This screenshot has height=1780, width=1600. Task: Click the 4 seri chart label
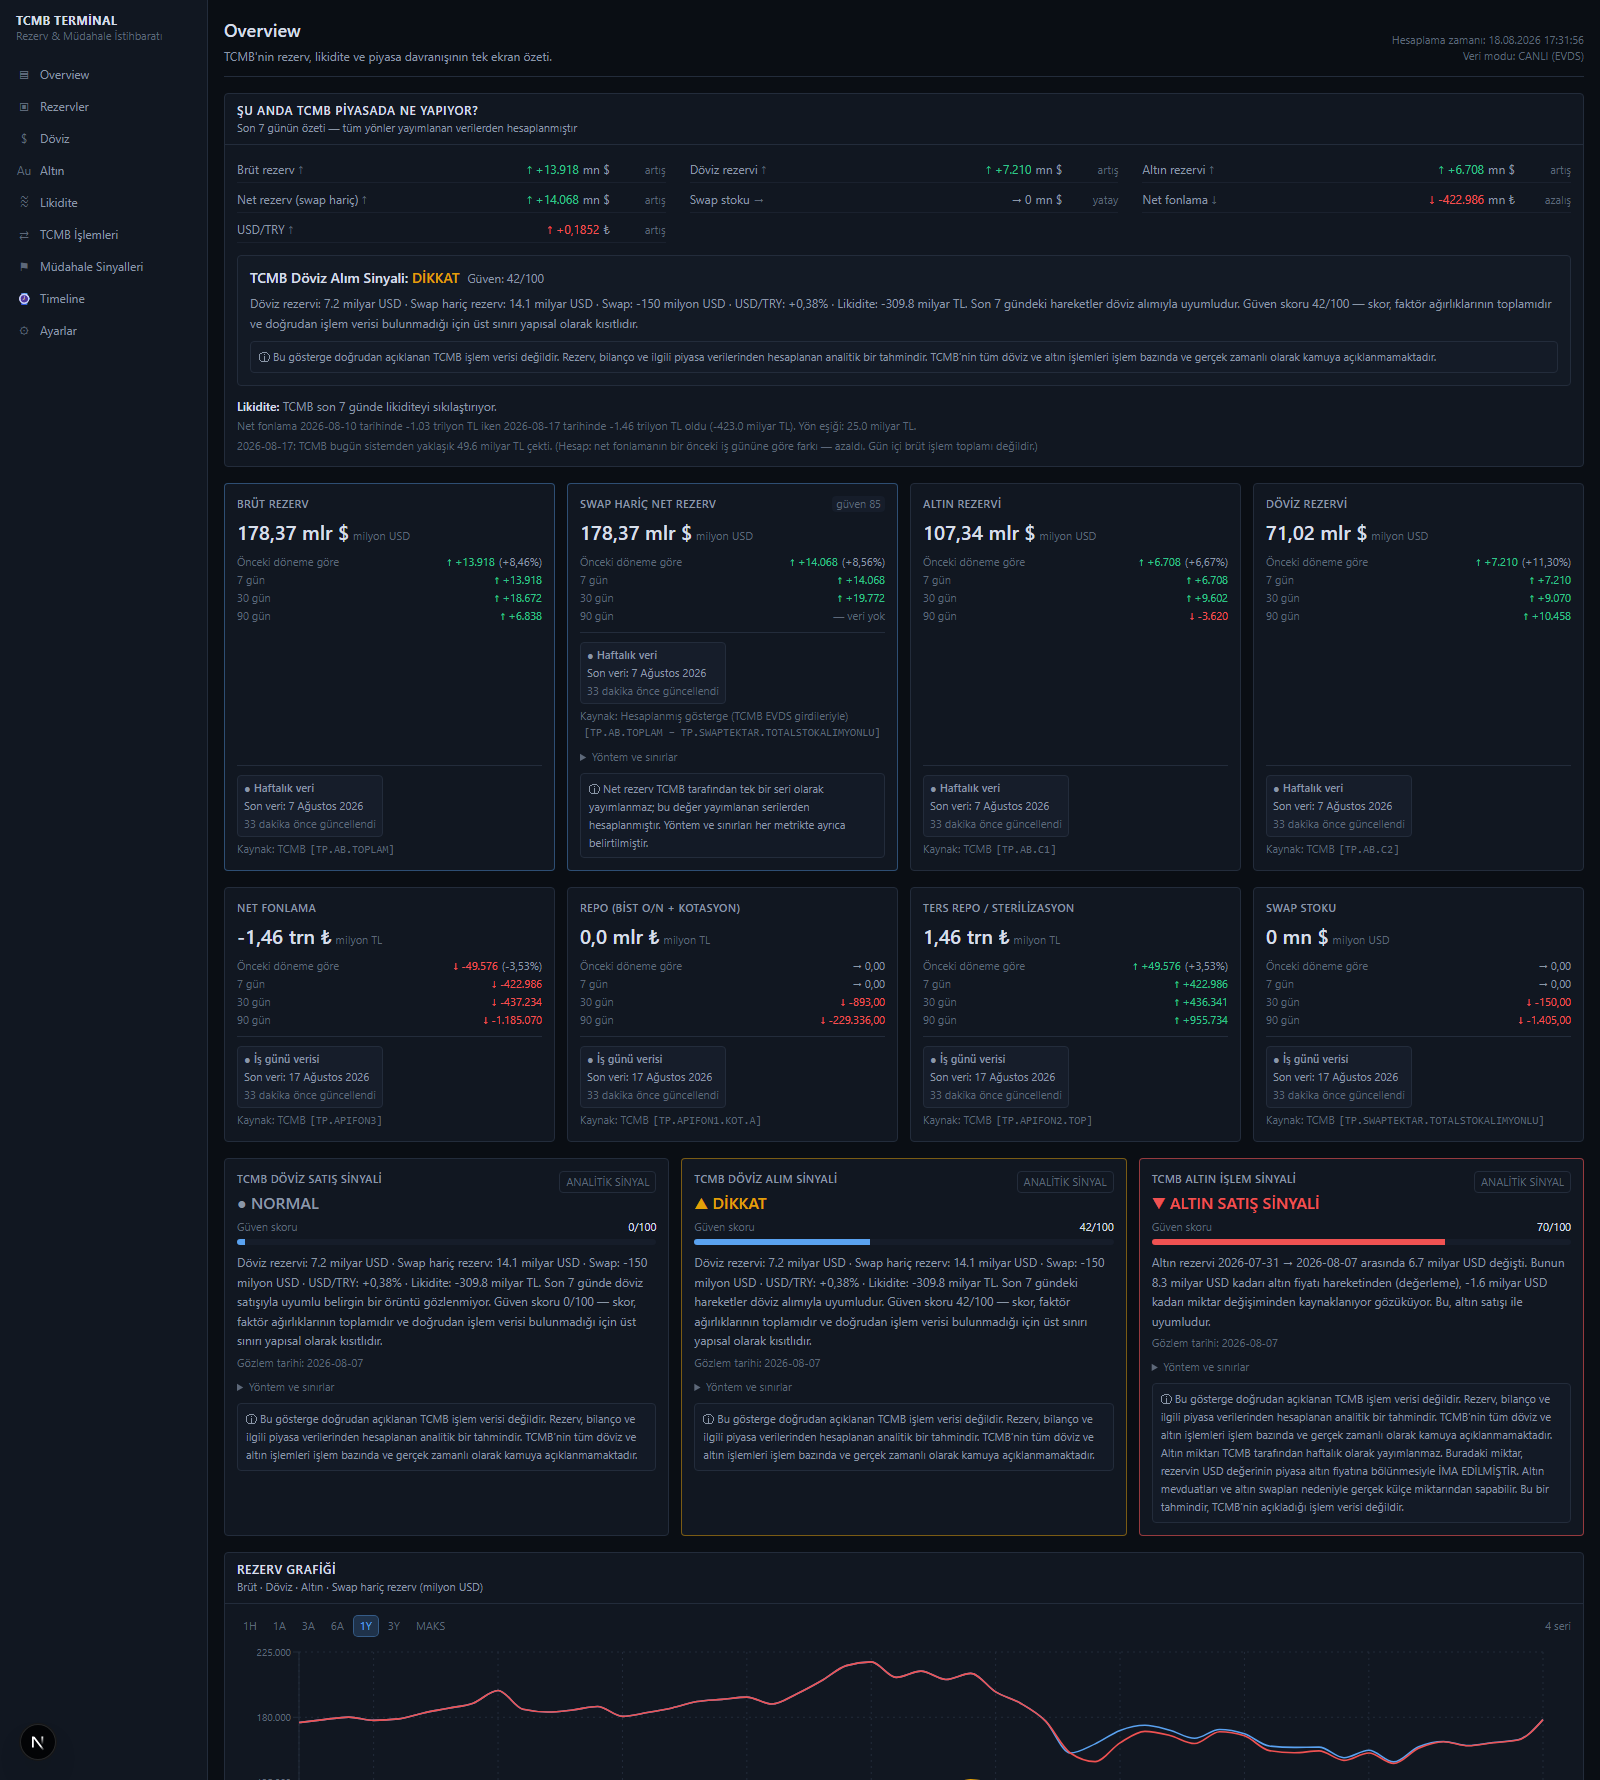coord(1557,1626)
